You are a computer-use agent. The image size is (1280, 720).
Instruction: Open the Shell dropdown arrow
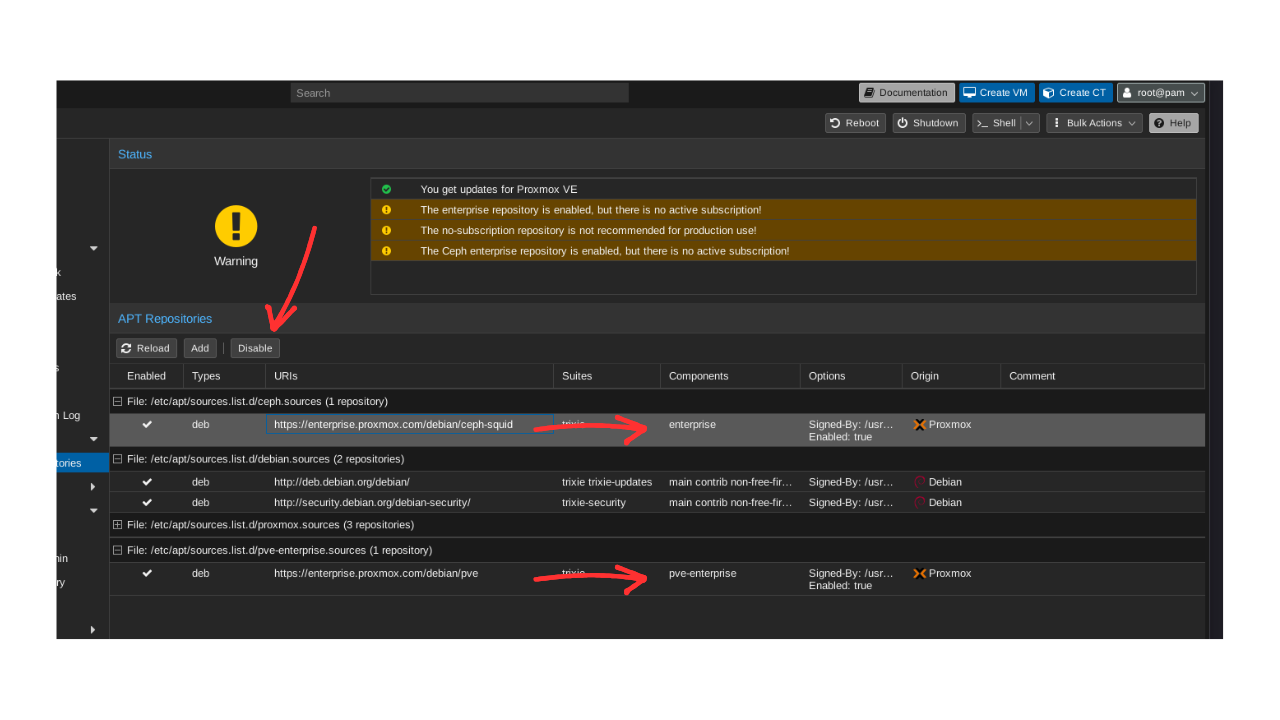[1030, 123]
